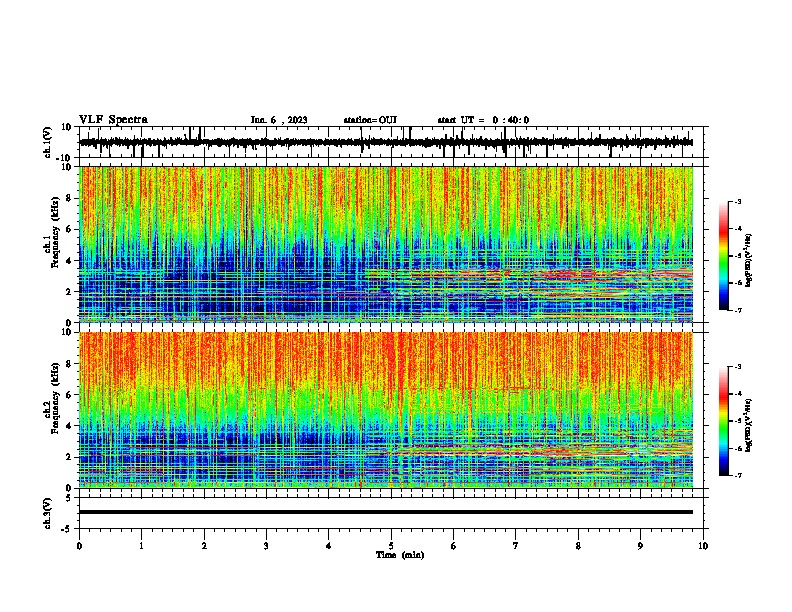This screenshot has width=792, height=612.
Task: Click the ch.2 color bar "log(PSD)" label
Action: point(749,425)
